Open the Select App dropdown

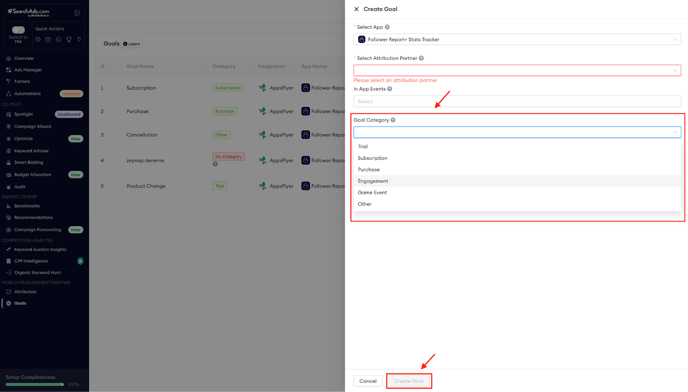[517, 40]
